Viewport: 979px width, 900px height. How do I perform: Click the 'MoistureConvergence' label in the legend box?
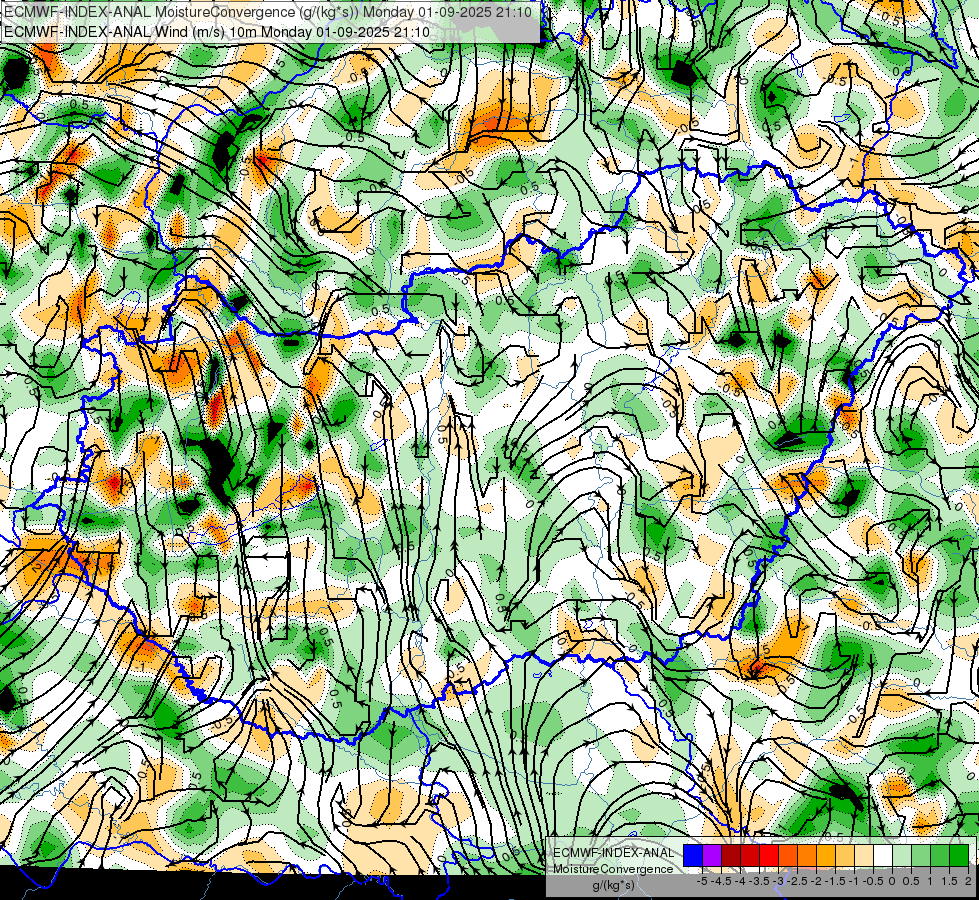tap(614, 869)
